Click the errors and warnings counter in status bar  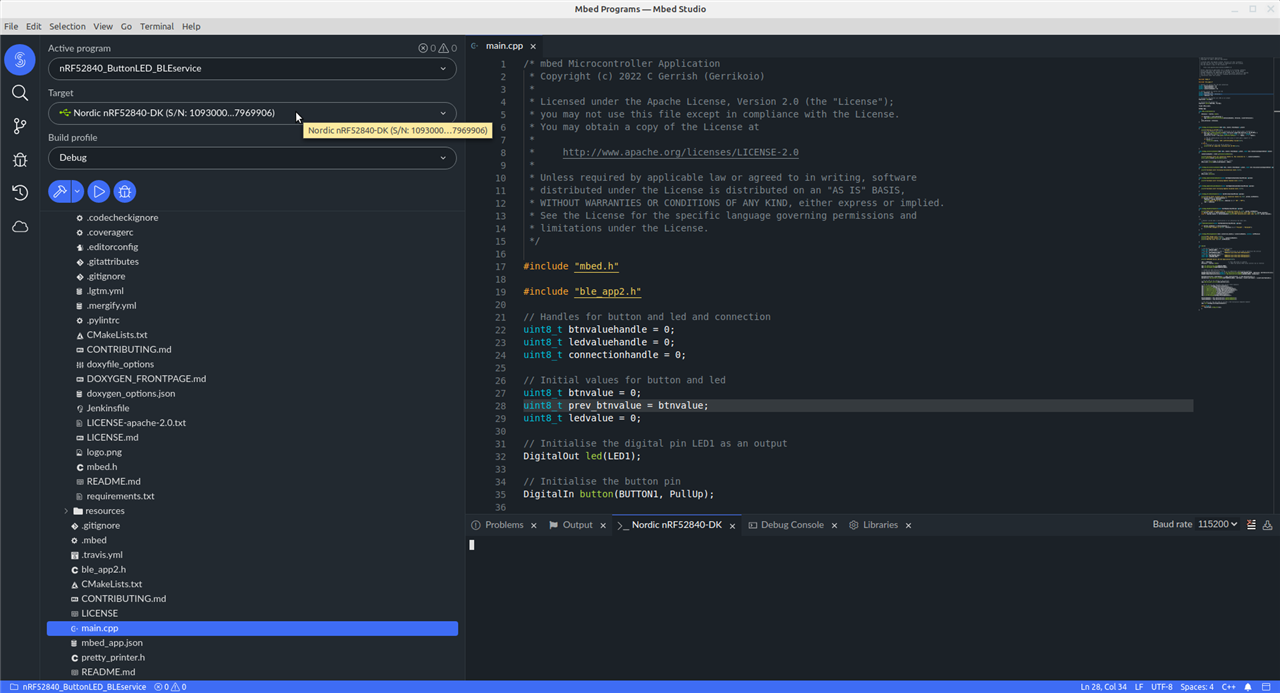tap(170, 687)
